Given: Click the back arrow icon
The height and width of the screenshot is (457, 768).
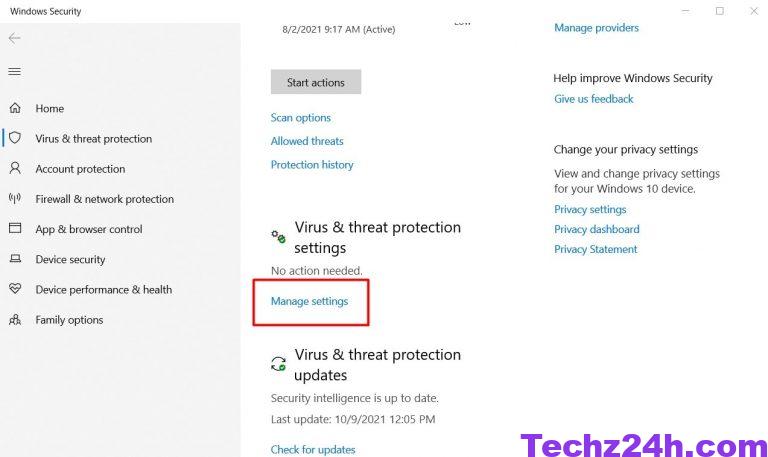Looking at the screenshot, I should [15, 38].
